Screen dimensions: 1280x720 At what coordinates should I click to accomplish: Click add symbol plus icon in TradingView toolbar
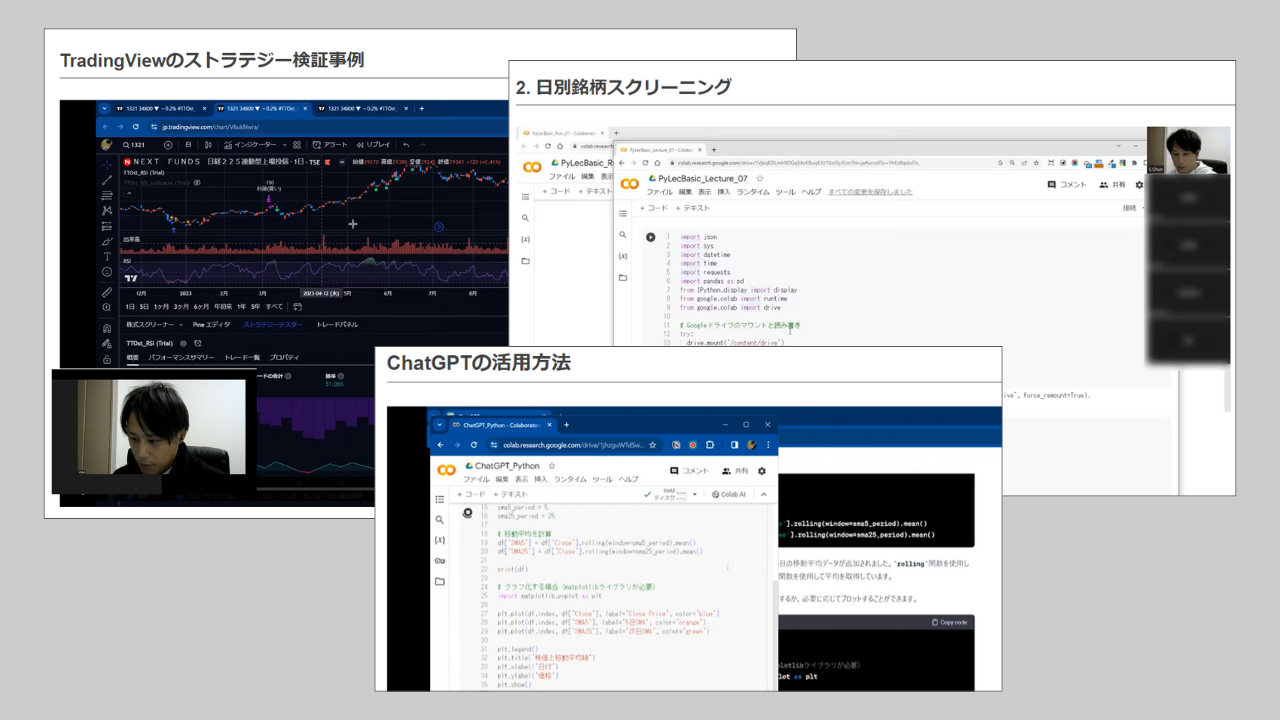[168, 145]
